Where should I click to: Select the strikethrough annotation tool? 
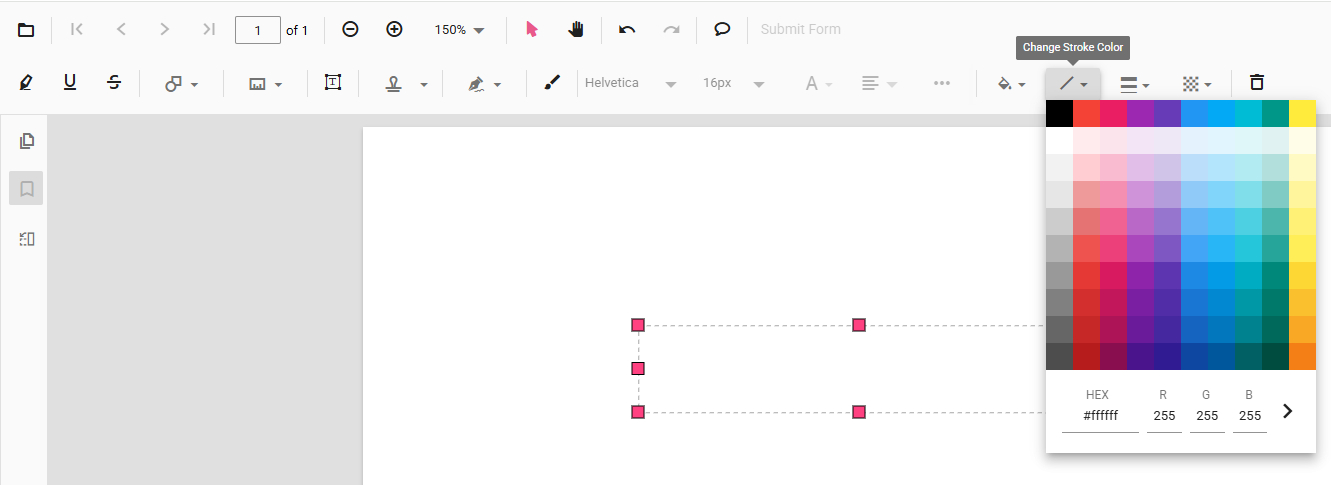[114, 83]
